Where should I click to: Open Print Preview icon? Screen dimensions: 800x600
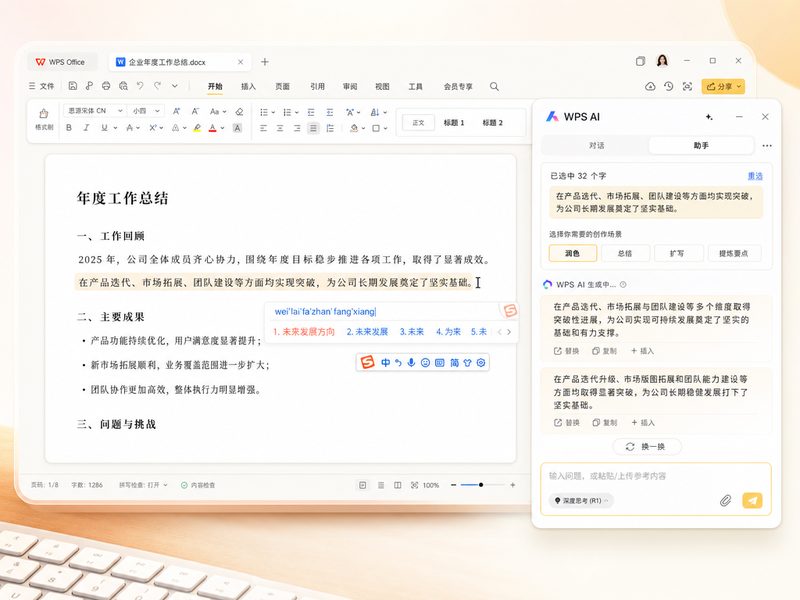(x=123, y=86)
